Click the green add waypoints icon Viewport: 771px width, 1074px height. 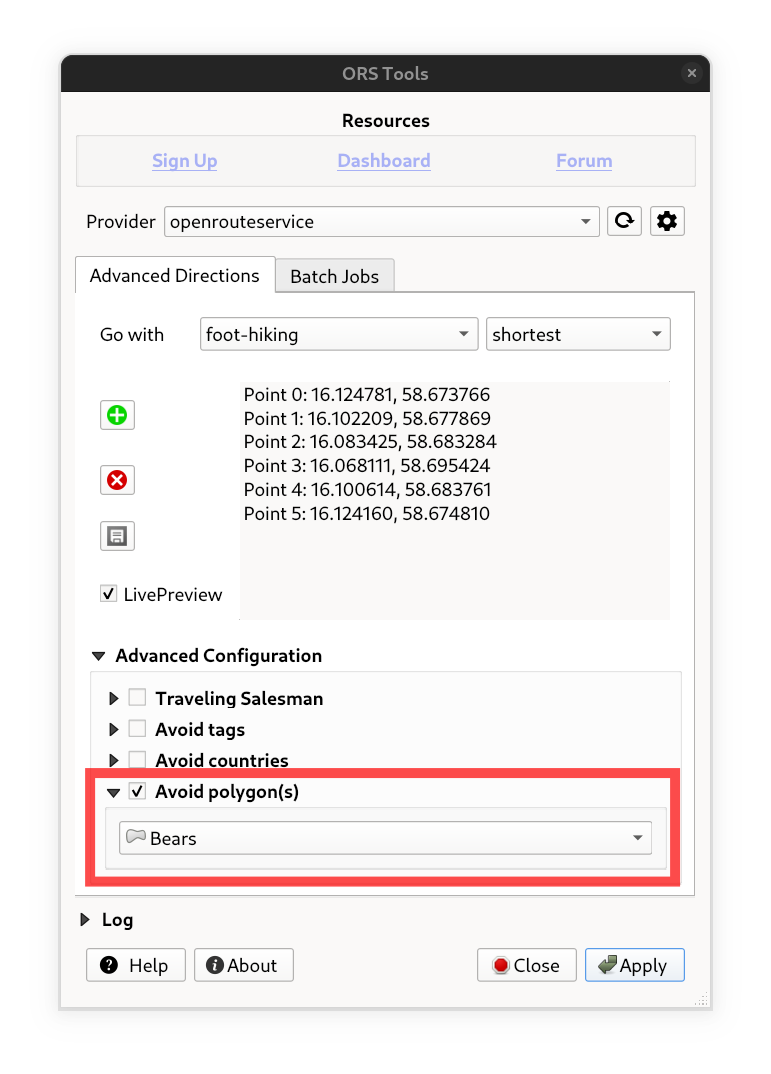pos(117,415)
